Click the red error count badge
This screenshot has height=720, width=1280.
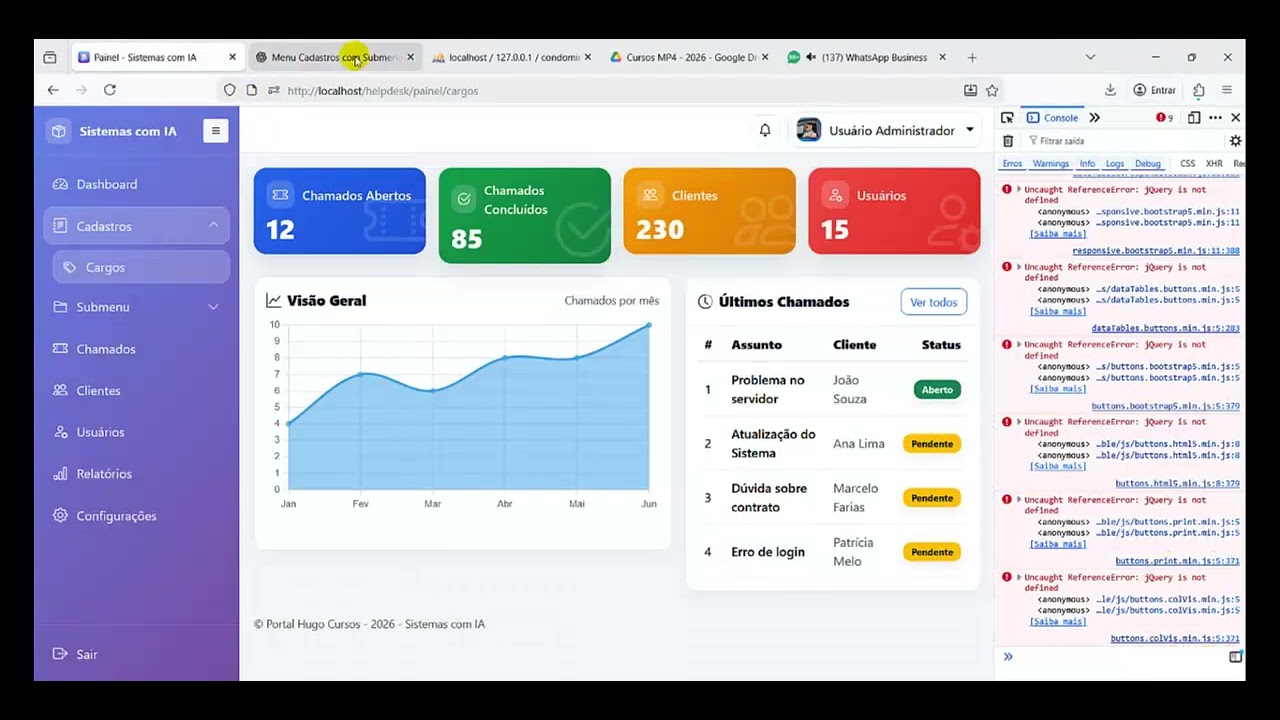click(x=1165, y=118)
